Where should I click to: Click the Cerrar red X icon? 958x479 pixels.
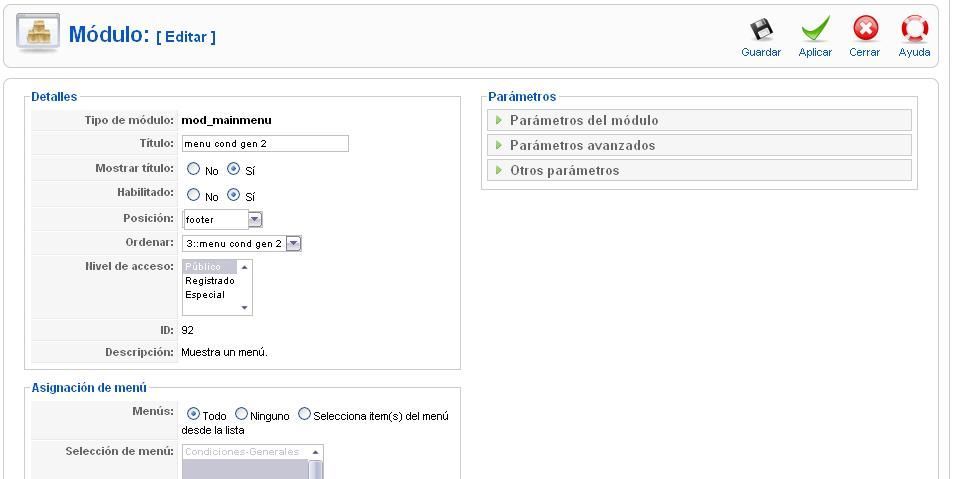(865, 29)
